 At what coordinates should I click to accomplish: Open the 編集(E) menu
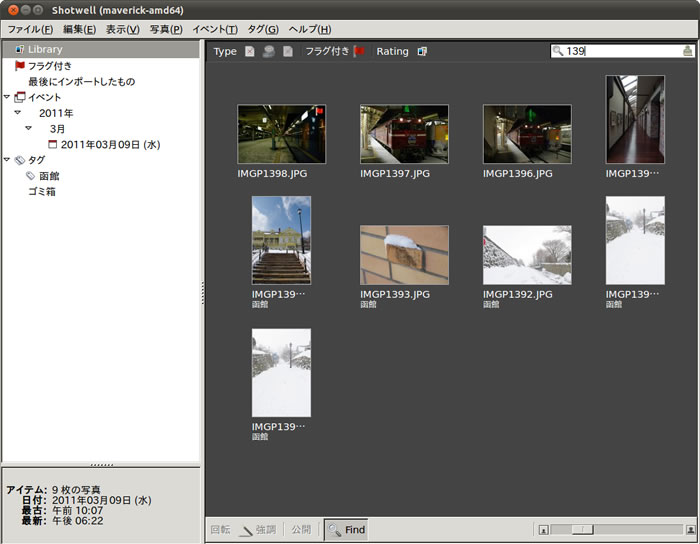point(79,29)
